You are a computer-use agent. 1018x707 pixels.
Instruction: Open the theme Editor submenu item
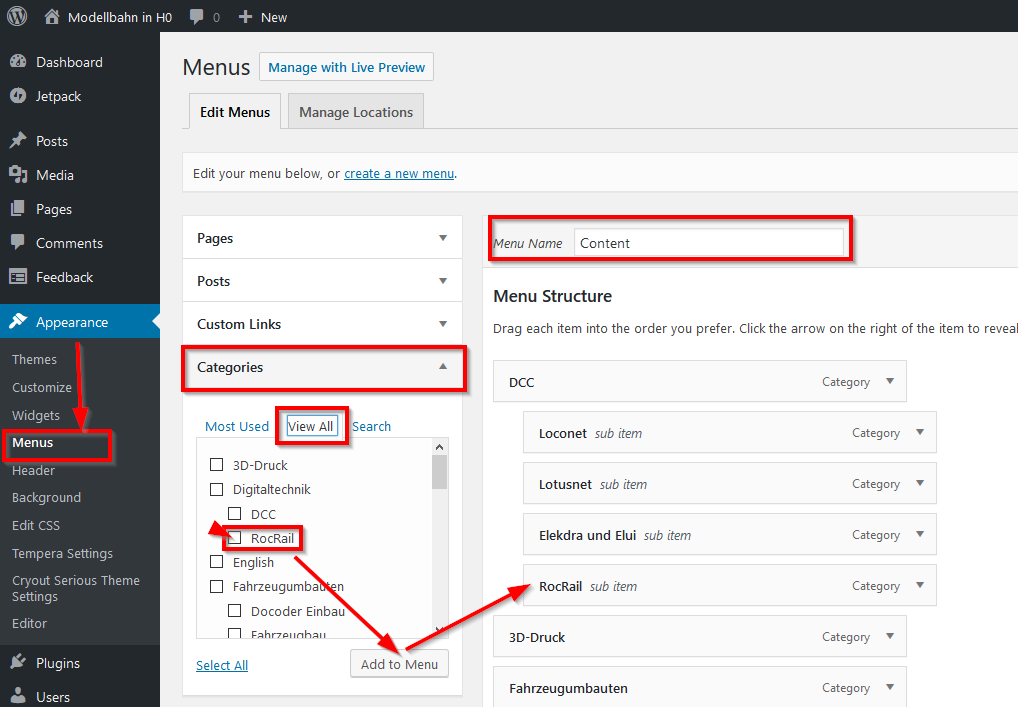click(x=29, y=623)
